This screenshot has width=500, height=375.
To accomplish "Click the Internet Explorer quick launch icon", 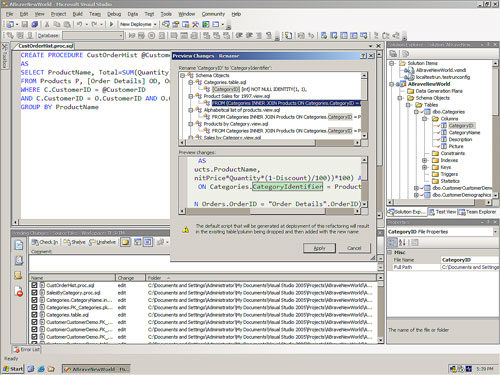I will tap(41, 369).
